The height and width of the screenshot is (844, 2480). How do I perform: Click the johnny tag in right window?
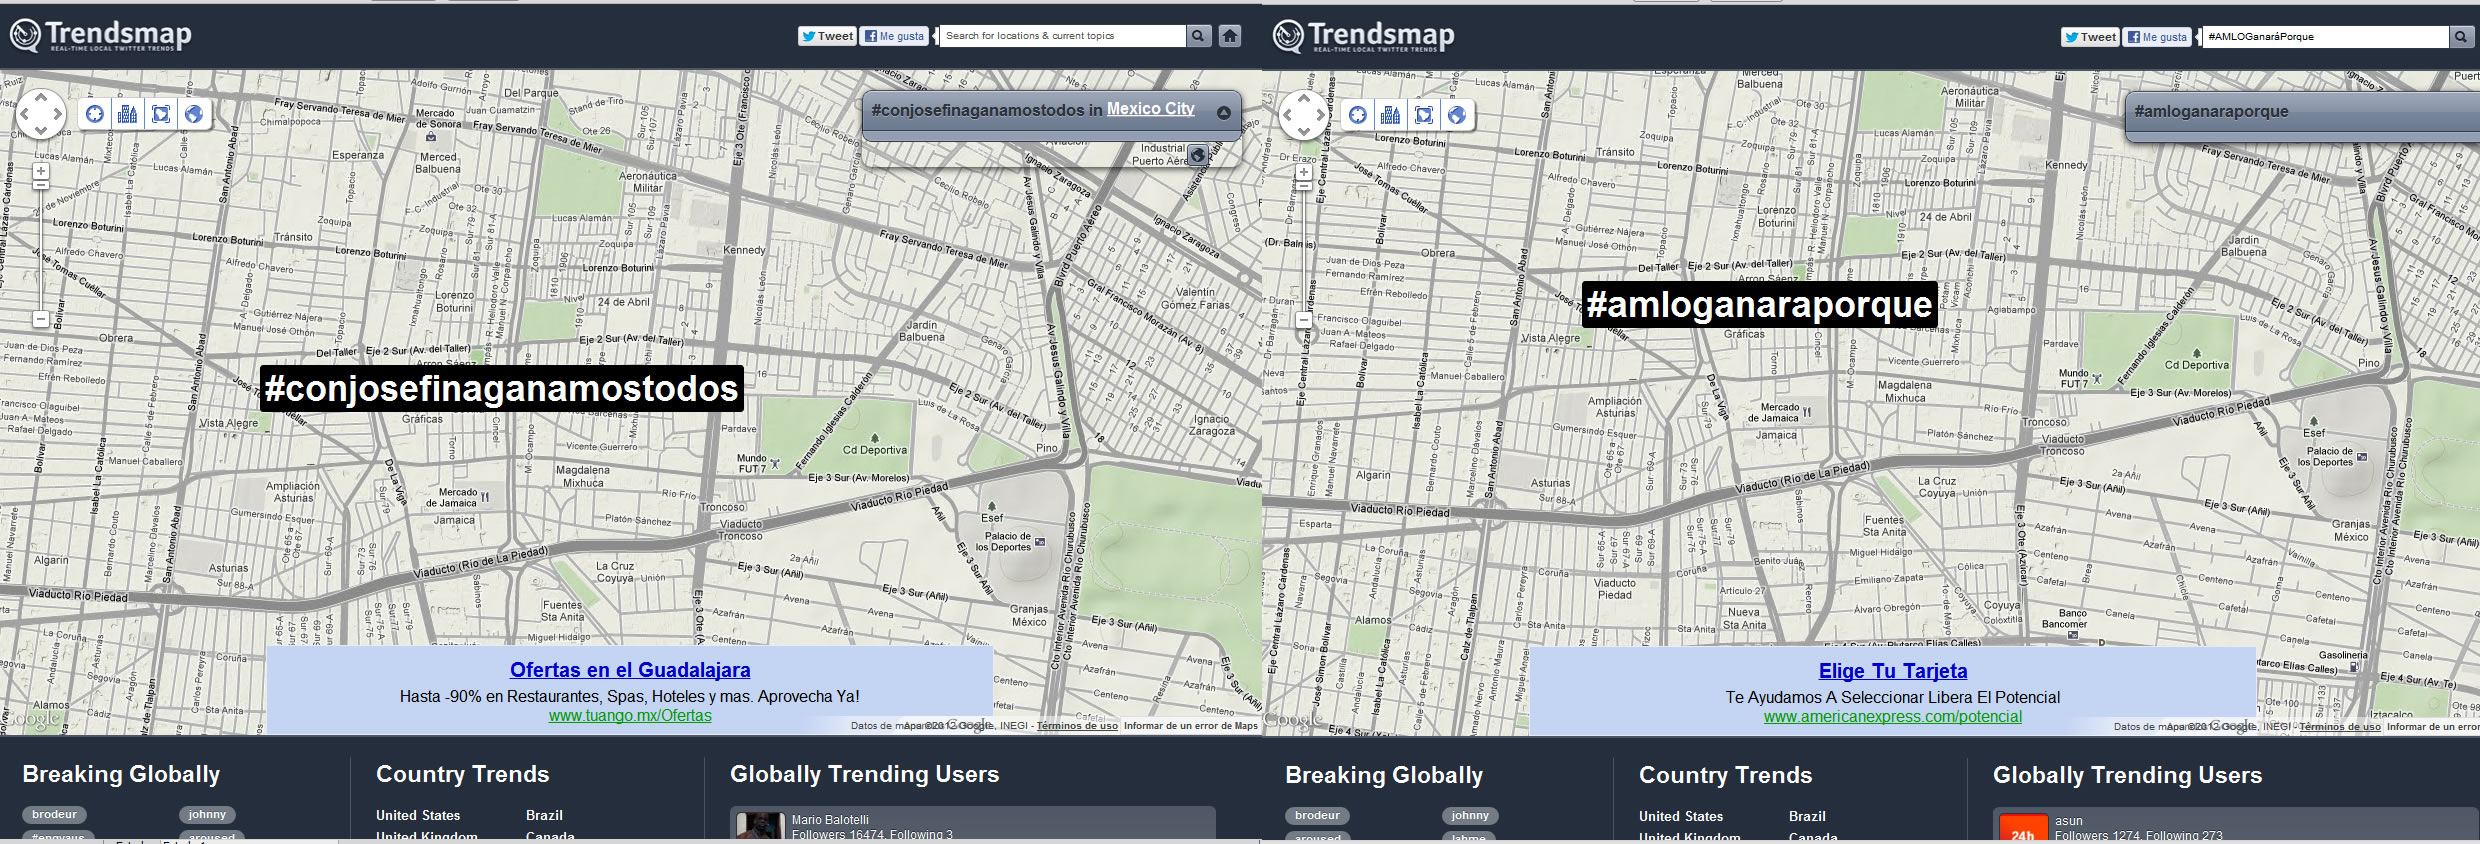[x=1470, y=816]
